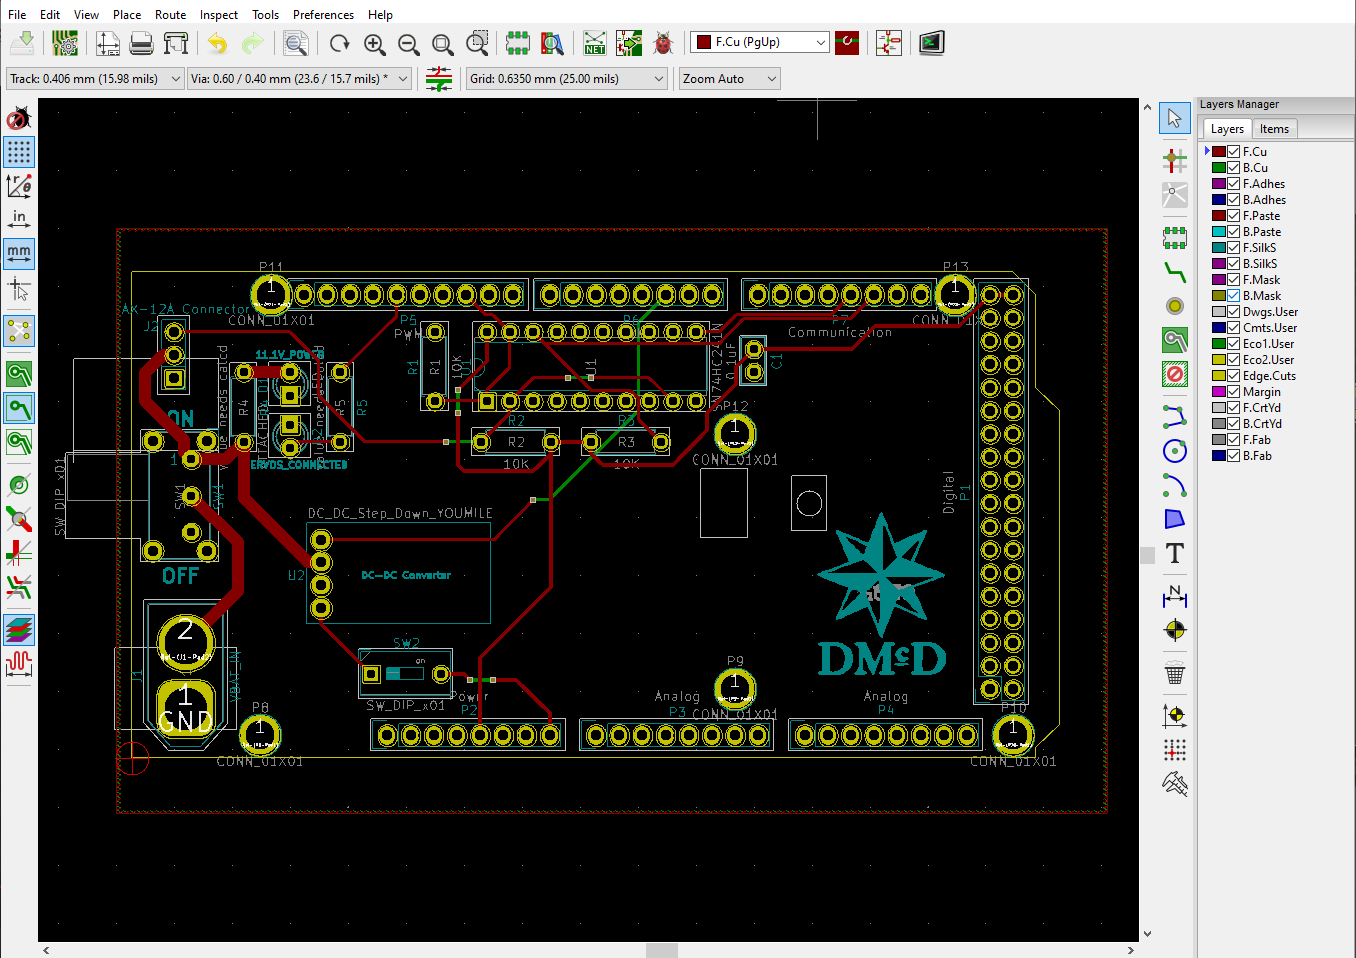1356x958 pixels.
Task: Open the Inspect menu
Action: [x=219, y=15]
